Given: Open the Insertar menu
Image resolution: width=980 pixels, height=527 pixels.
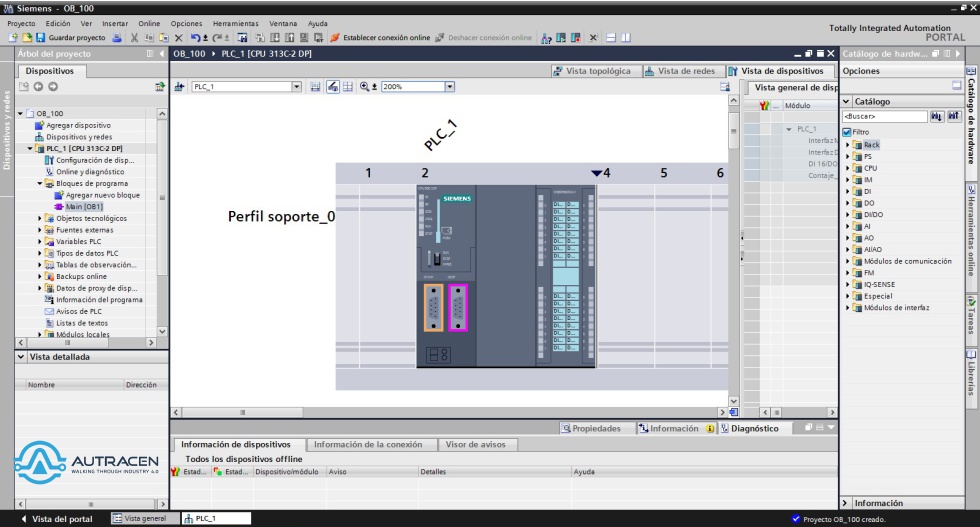Looking at the screenshot, I should click(x=115, y=23).
